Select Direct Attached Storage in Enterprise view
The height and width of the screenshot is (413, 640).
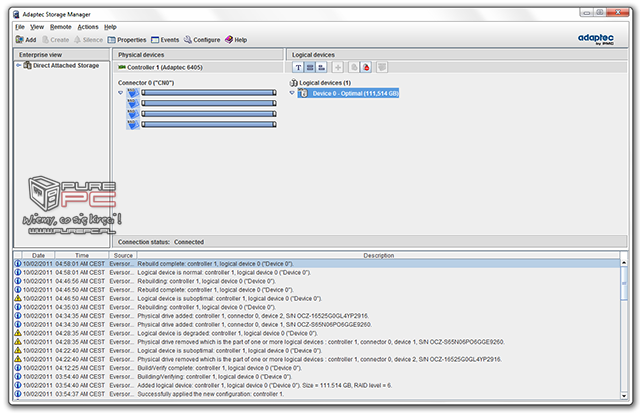click(x=66, y=65)
